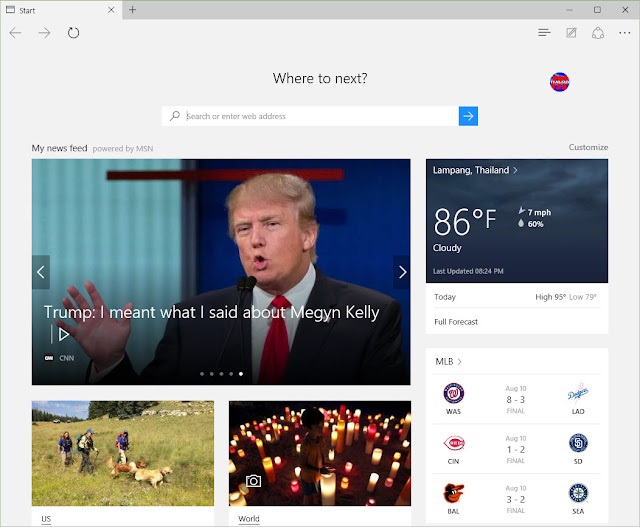Open the More actions ellipsis menu

coord(624,33)
